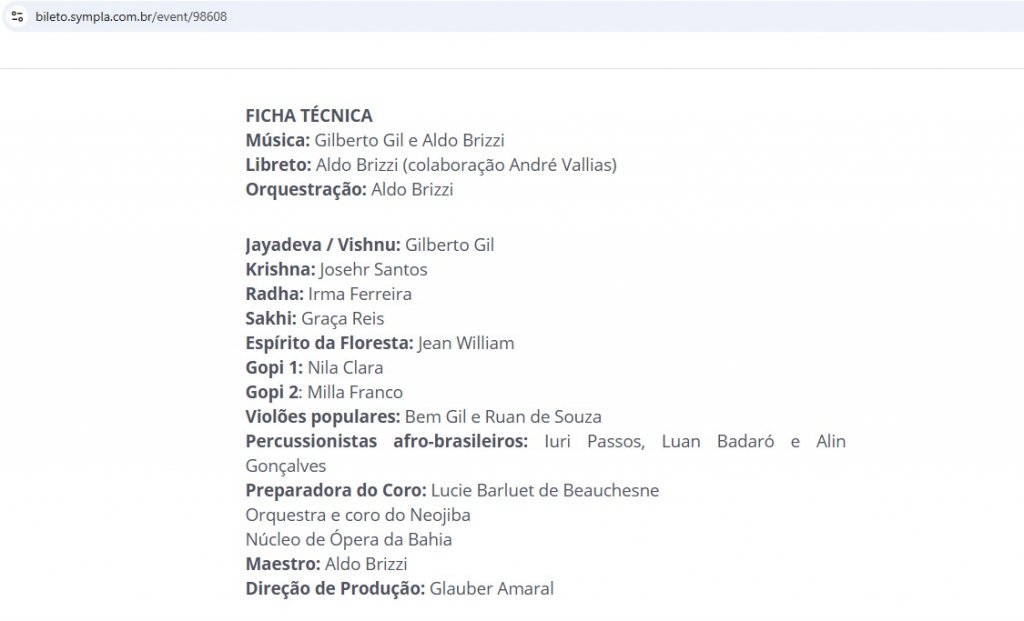Image resolution: width=1024 pixels, height=621 pixels.
Task: Click the name Lucie Barluet de Beauchesne
Action: click(x=545, y=491)
